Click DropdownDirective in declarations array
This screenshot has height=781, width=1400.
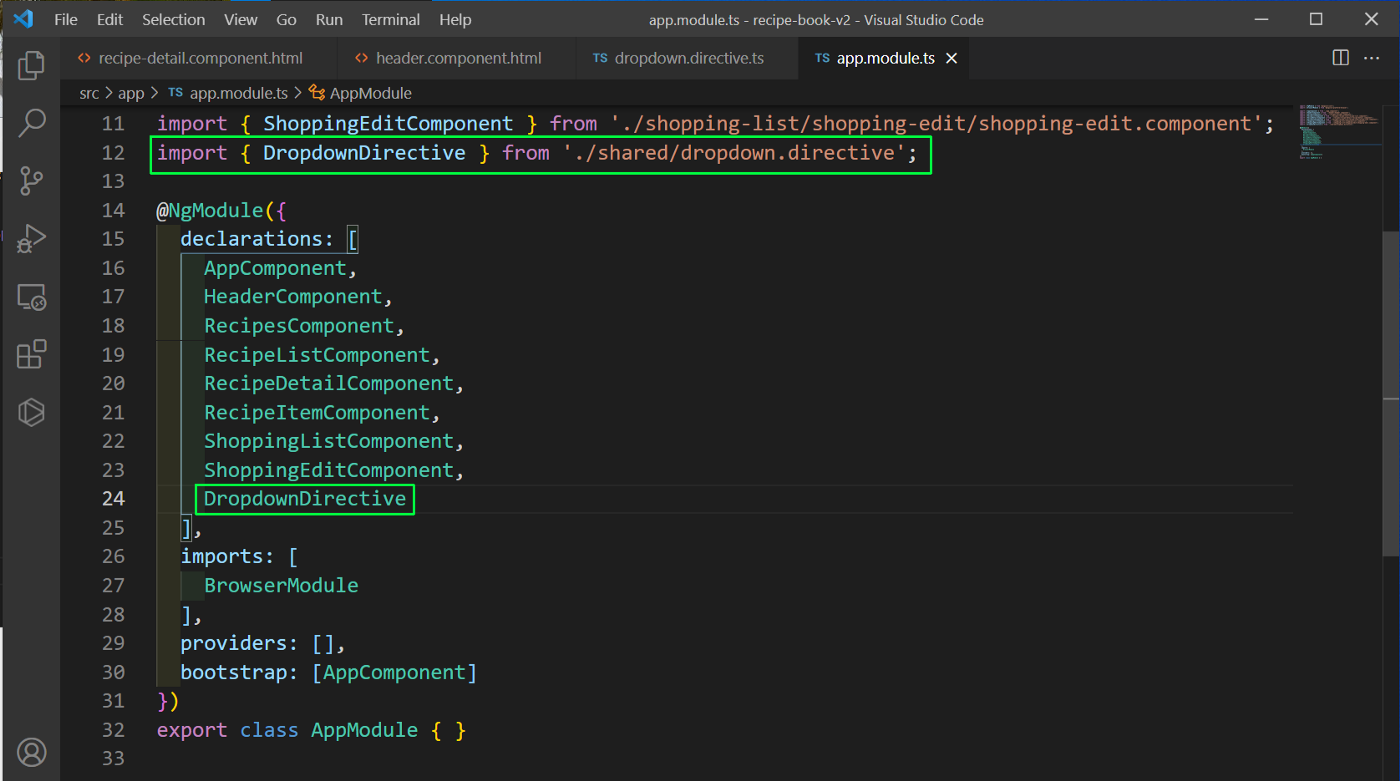(305, 498)
